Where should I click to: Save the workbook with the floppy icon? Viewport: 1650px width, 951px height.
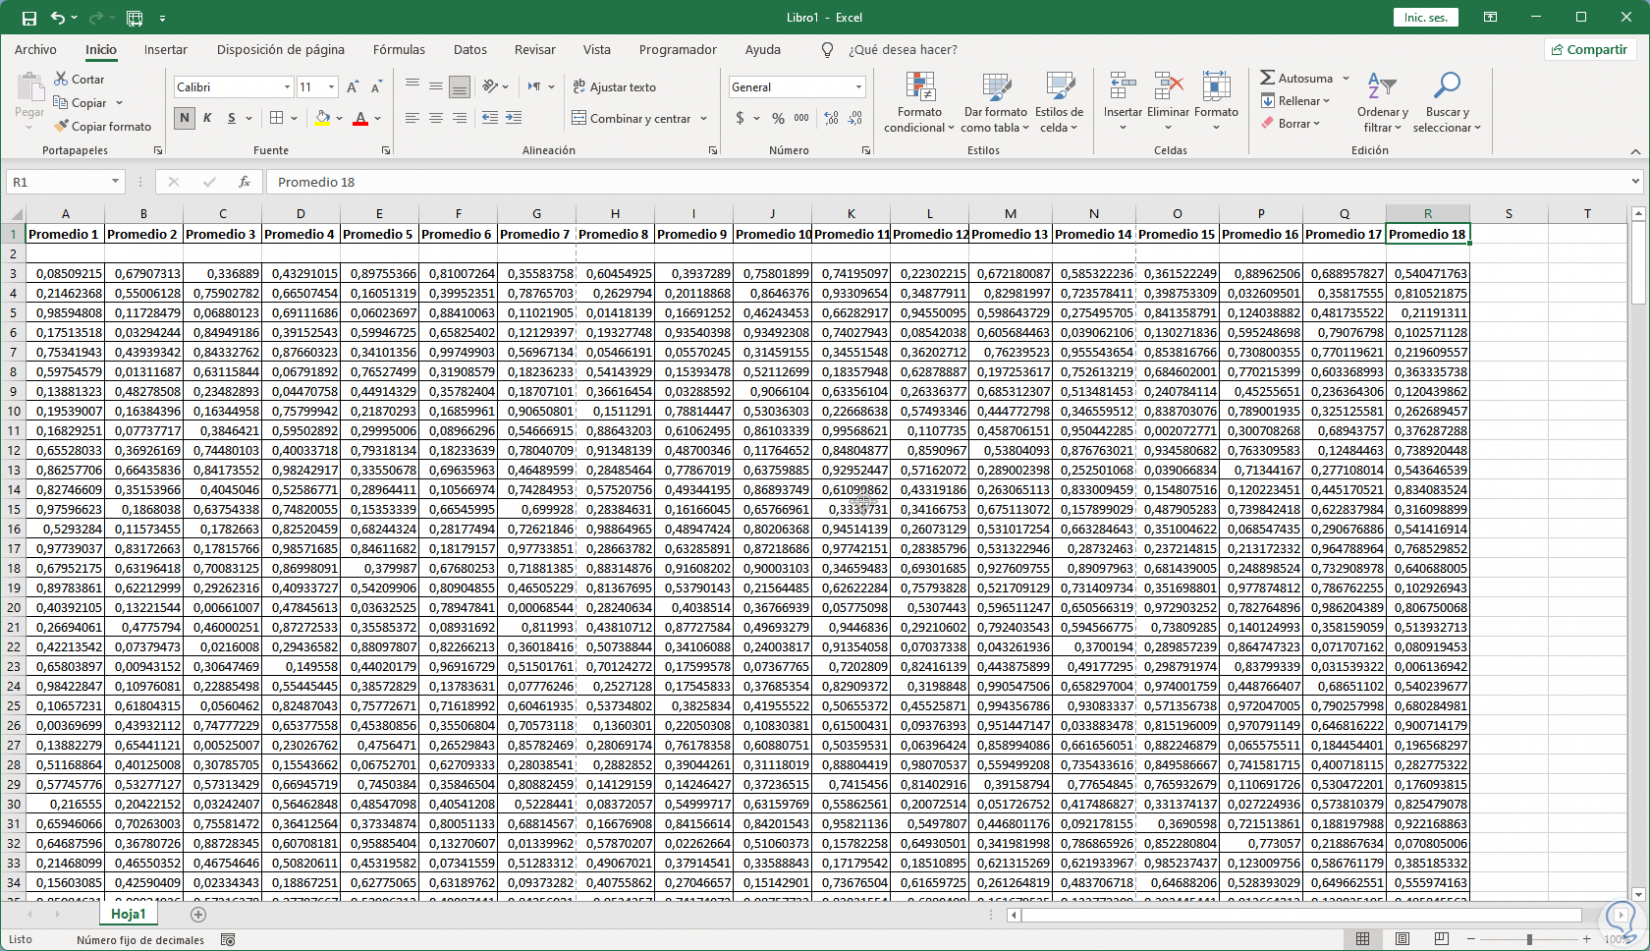29,18
